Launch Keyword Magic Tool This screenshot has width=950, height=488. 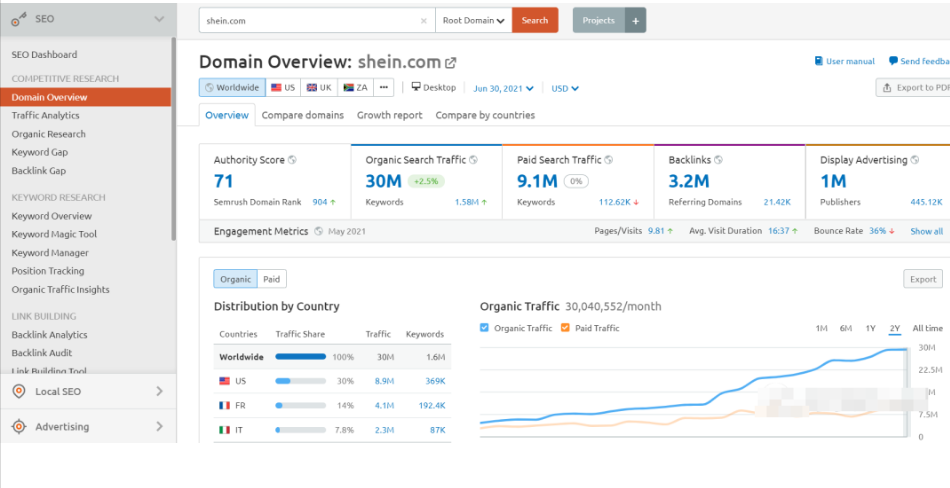[54, 234]
